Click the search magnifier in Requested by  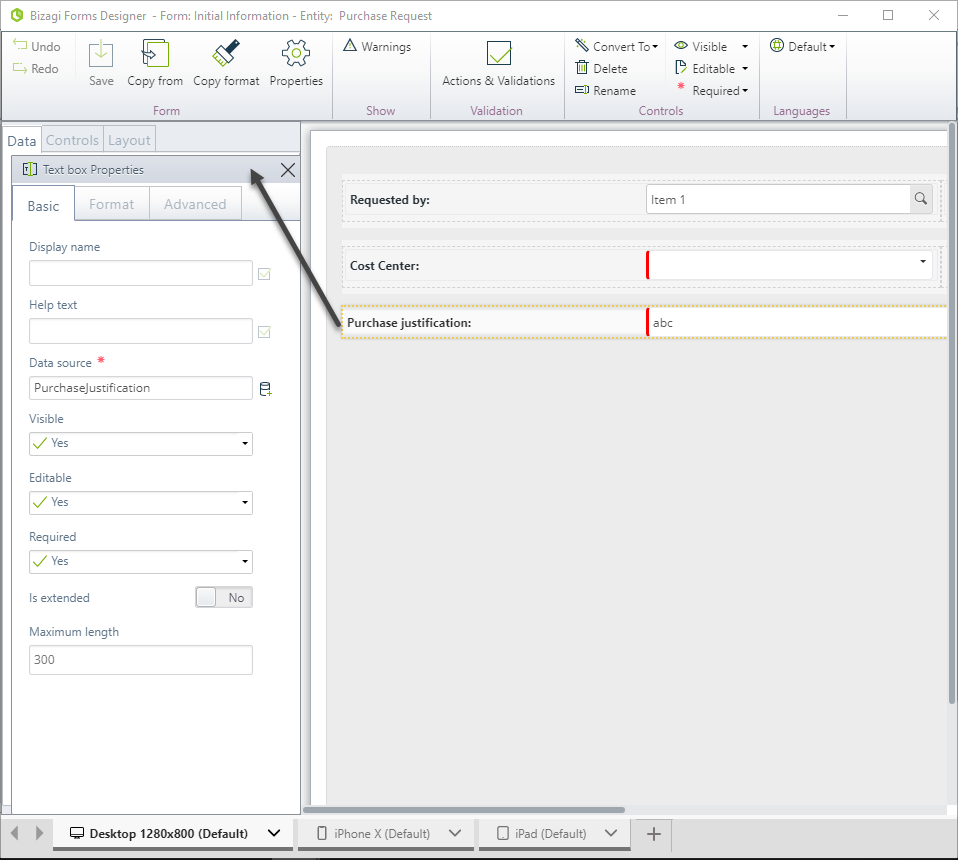coord(921,199)
